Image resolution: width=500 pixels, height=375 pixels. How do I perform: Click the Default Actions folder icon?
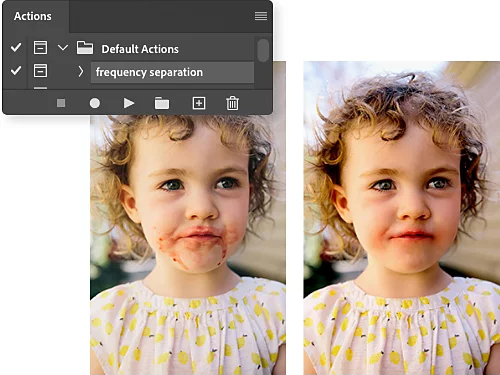pos(85,48)
